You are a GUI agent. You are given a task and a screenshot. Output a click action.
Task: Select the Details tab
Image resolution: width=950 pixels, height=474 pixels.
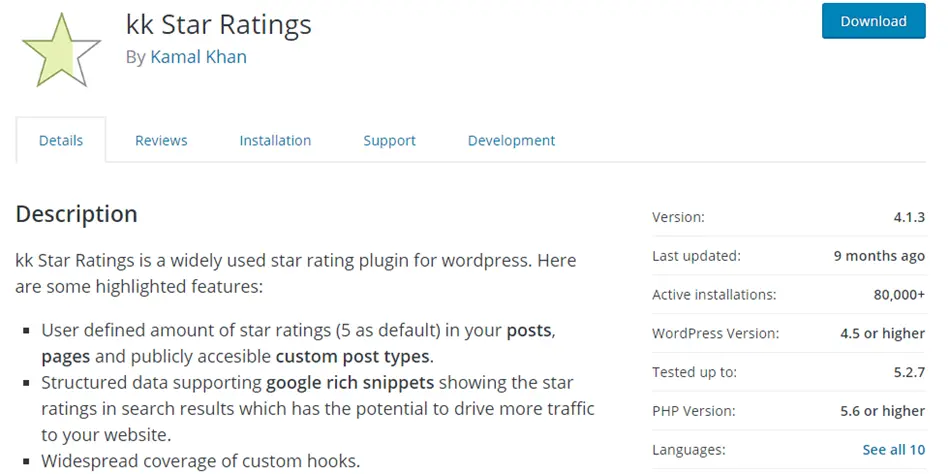[61, 140]
